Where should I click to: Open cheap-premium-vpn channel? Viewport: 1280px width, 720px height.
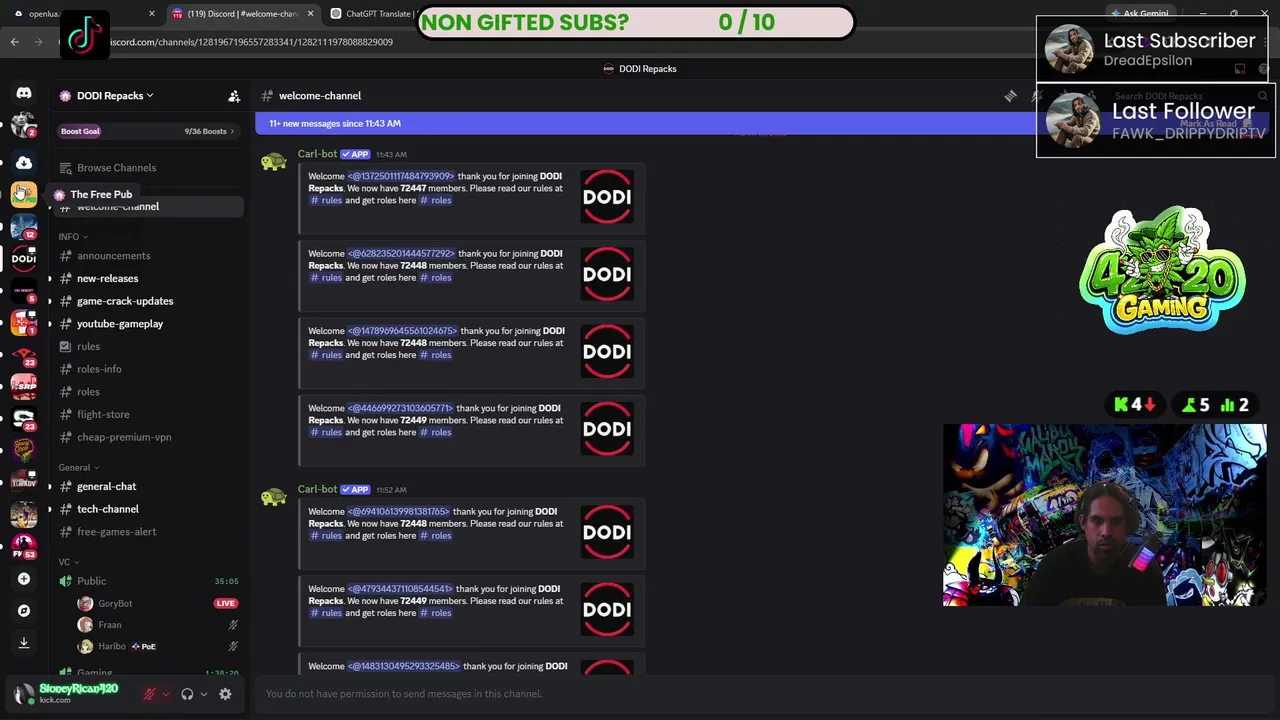(148, 437)
